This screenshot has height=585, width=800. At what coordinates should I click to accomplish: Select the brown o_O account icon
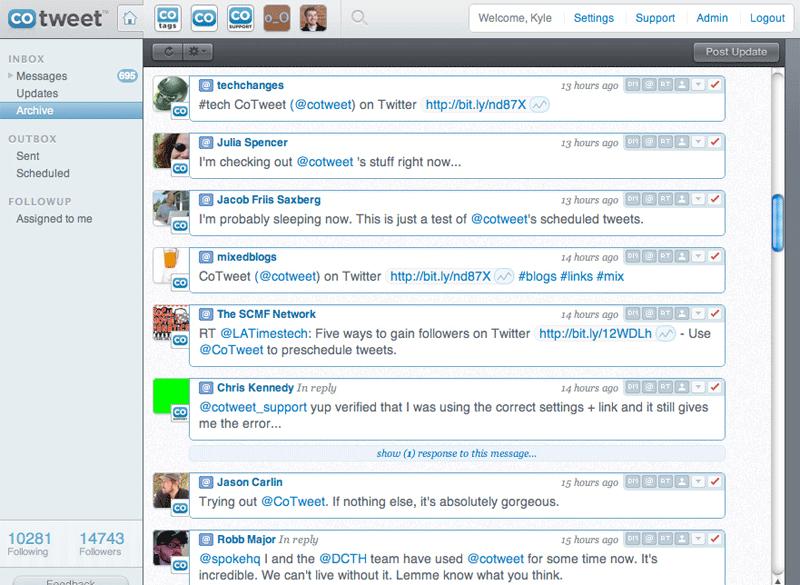pos(277,18)
